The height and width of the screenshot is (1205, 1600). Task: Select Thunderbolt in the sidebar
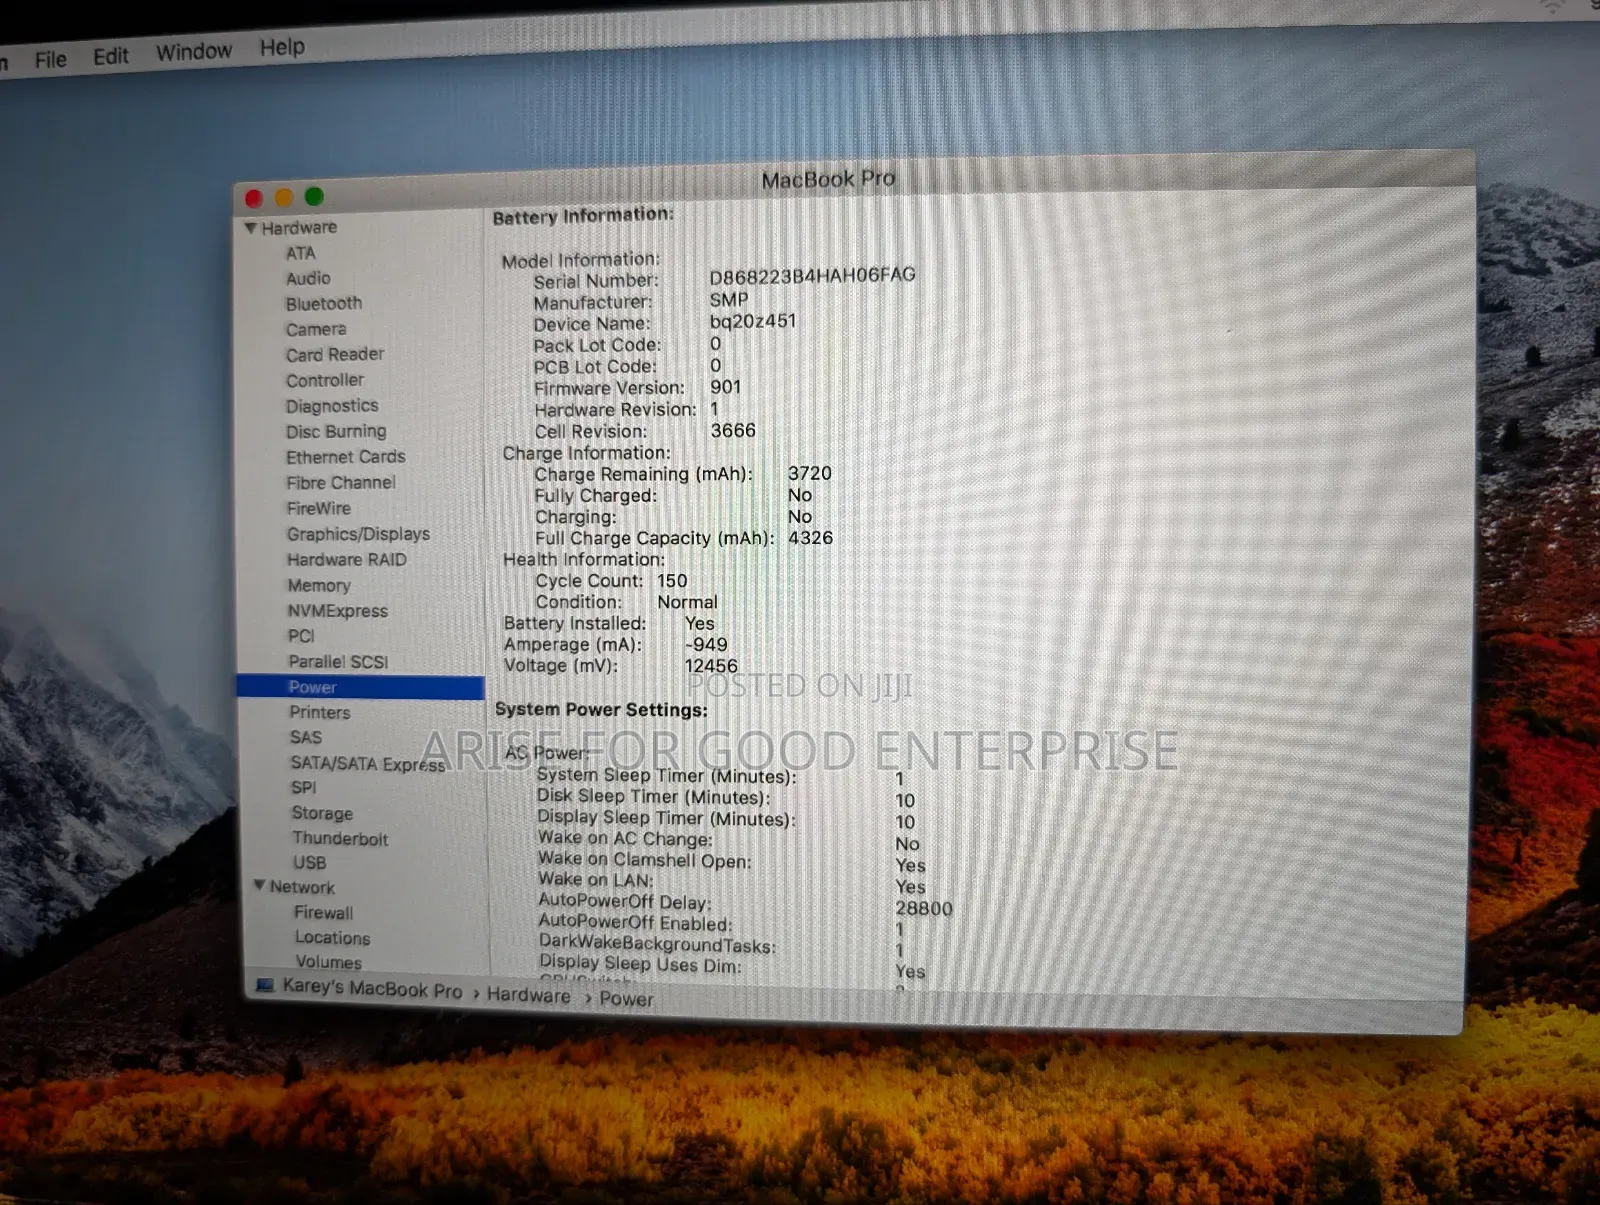[340, 838]
